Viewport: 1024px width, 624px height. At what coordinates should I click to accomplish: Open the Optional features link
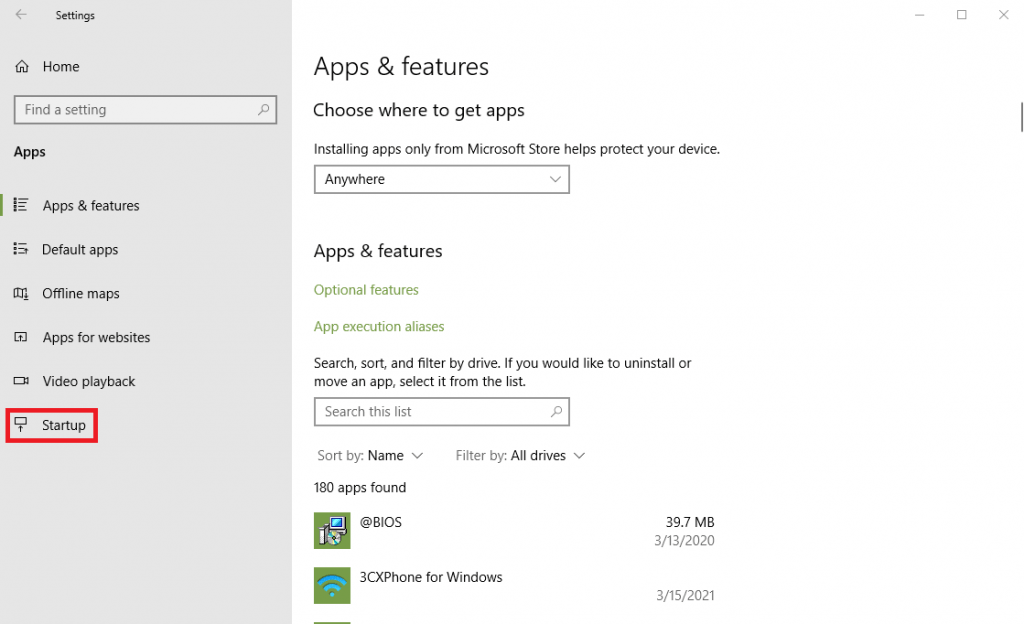(x=366, y=290)
